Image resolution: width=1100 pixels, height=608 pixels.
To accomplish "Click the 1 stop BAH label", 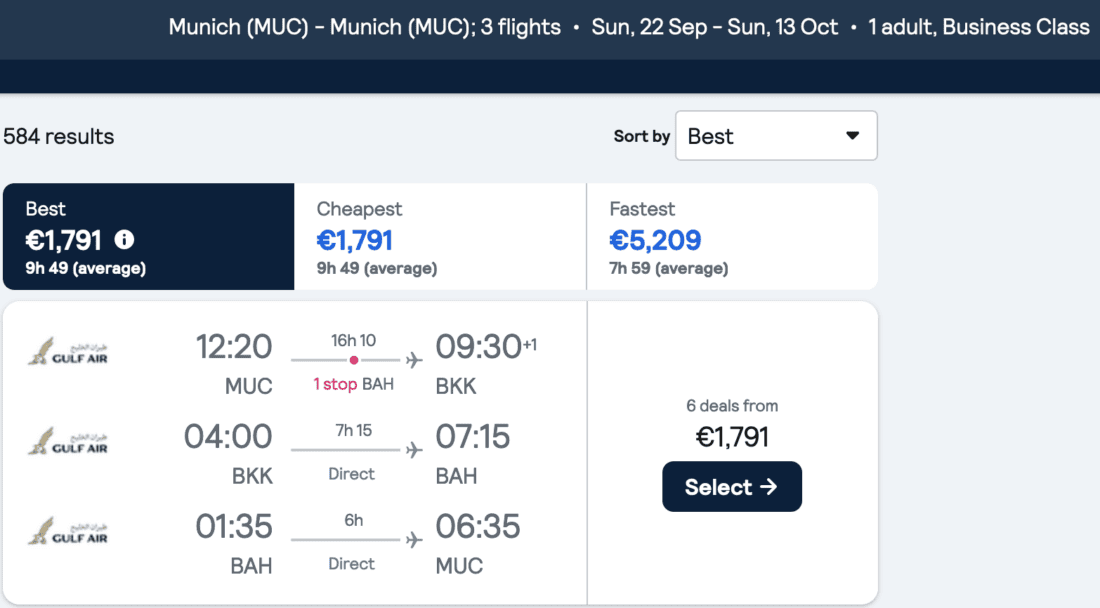I will 353,384.
